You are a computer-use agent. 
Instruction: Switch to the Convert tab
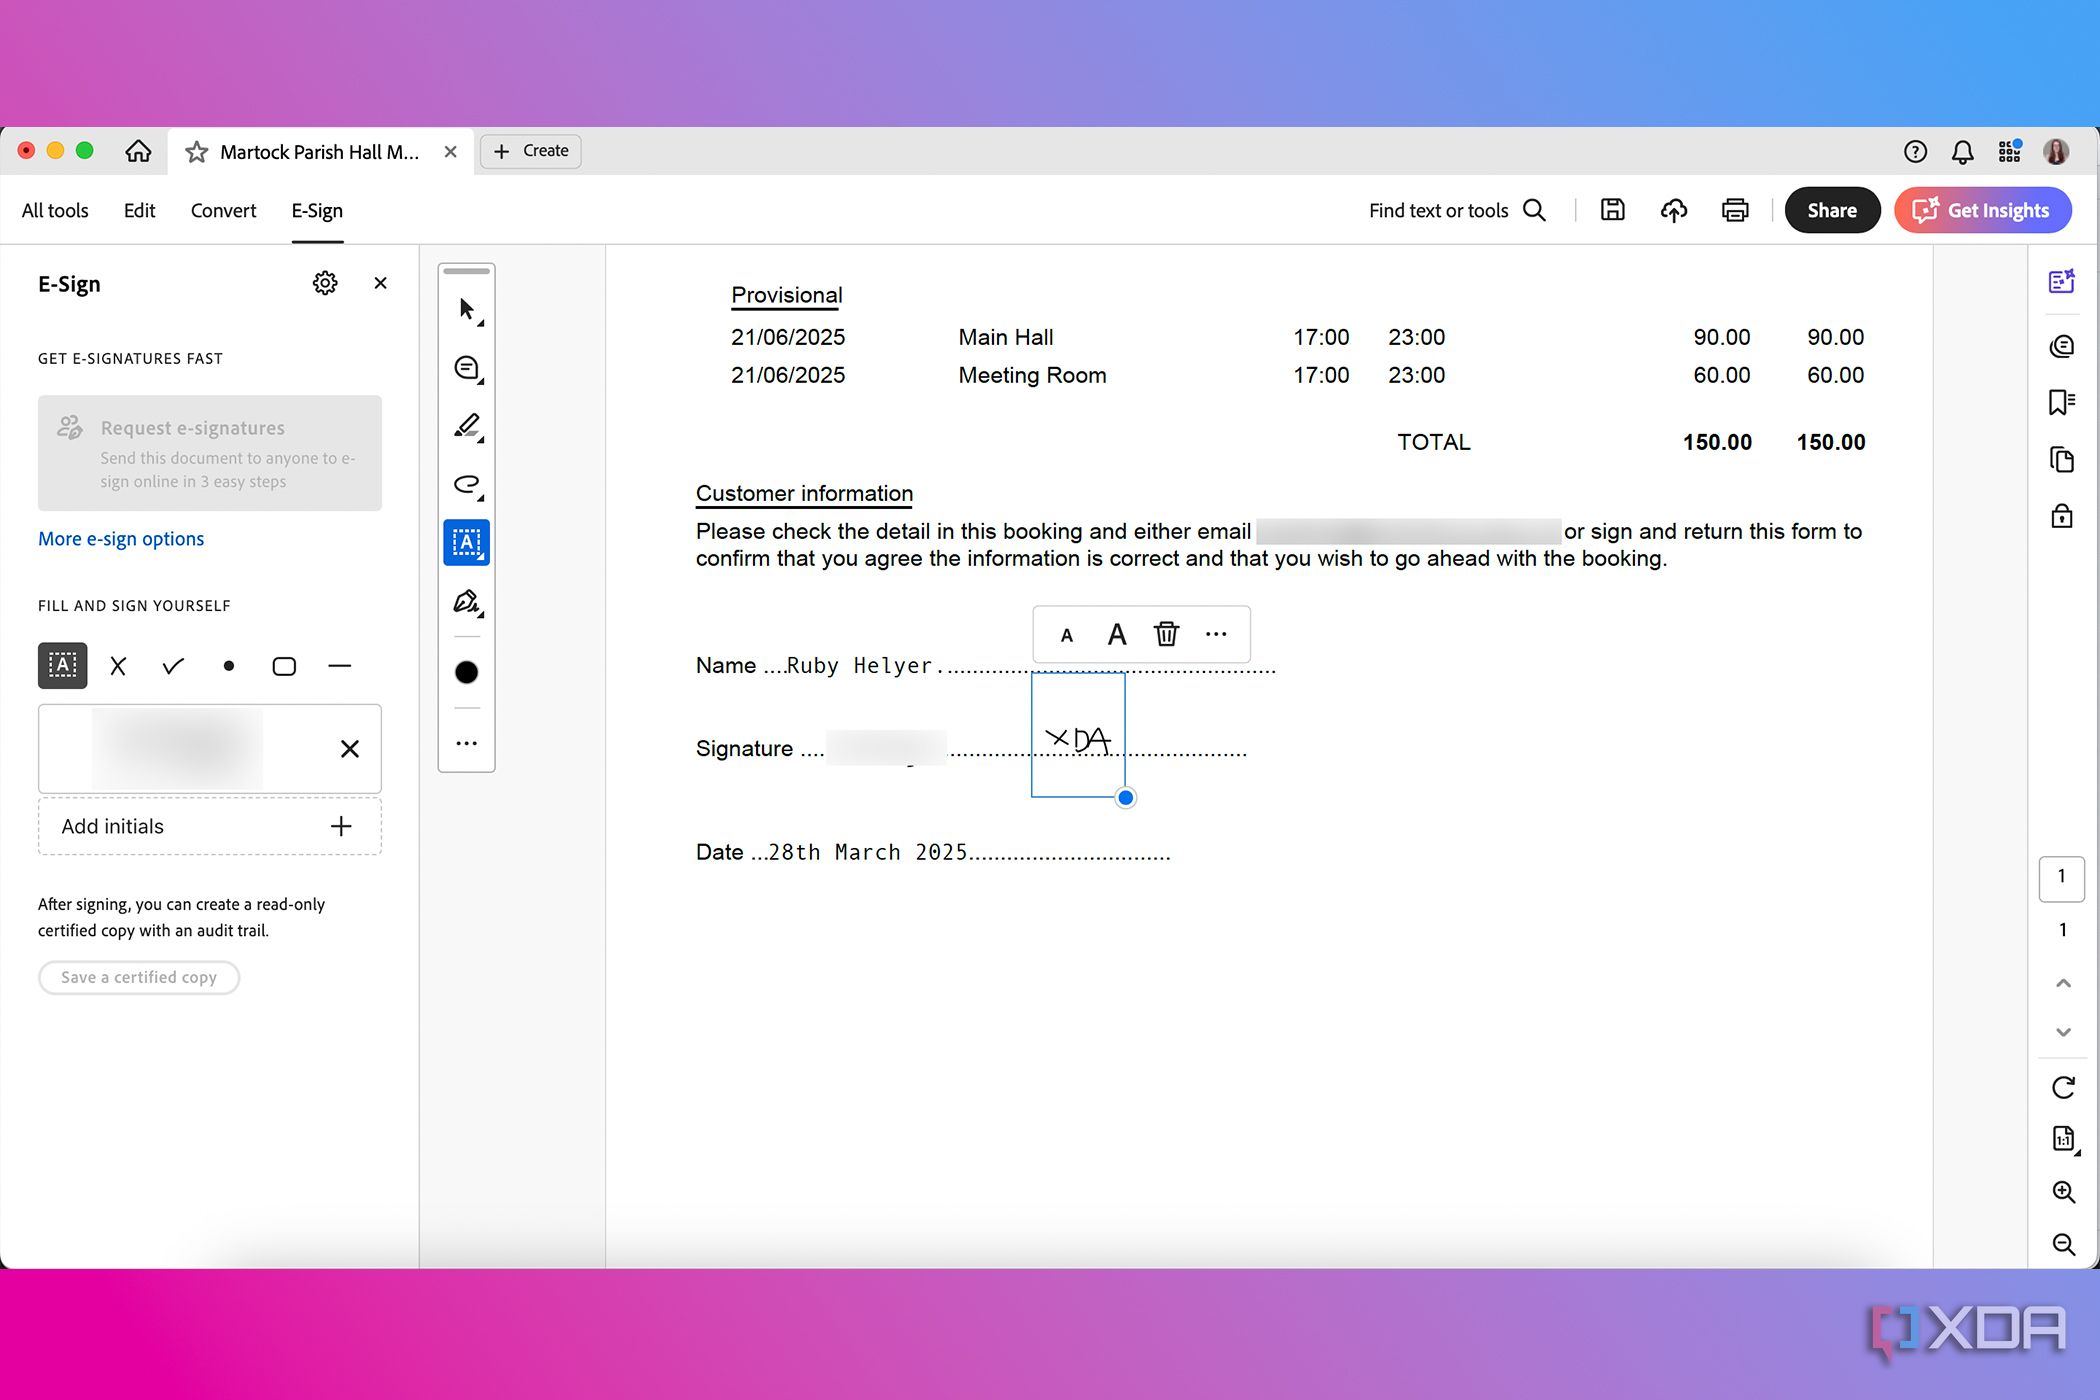tap(224, 211)
